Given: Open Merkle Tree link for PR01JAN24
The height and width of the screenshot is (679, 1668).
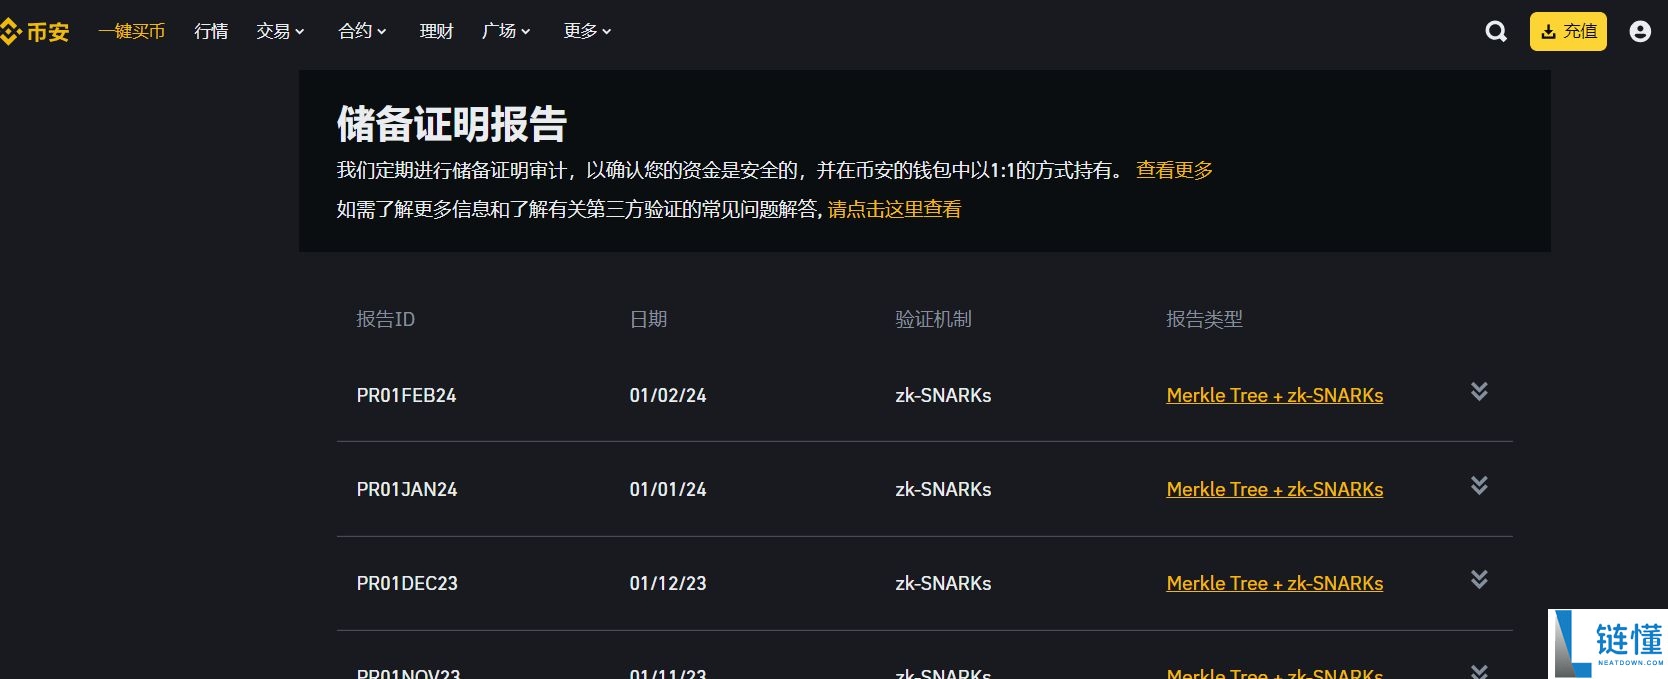Looking at the screenshot, I should (x=1275, y=489).
